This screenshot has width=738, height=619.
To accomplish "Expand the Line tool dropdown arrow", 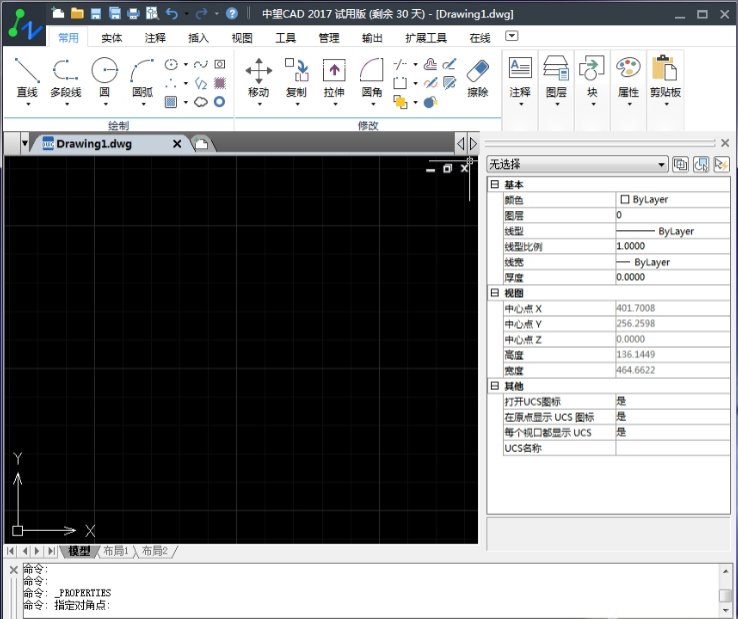I will [x=28, y=105].
